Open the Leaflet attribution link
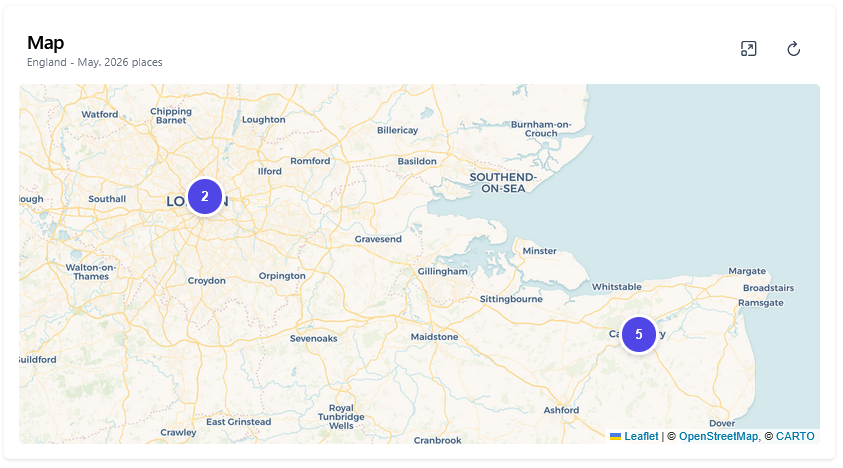 [x=641, y=436]
